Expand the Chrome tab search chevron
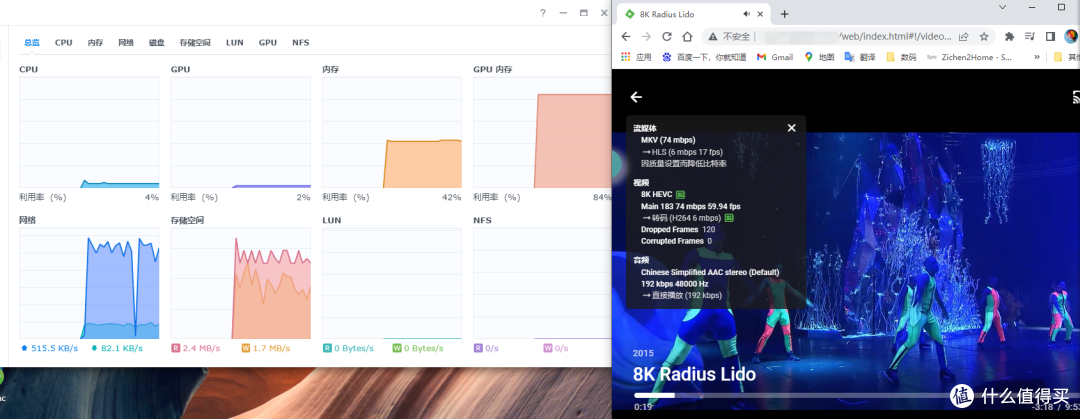 (1004, 7)
